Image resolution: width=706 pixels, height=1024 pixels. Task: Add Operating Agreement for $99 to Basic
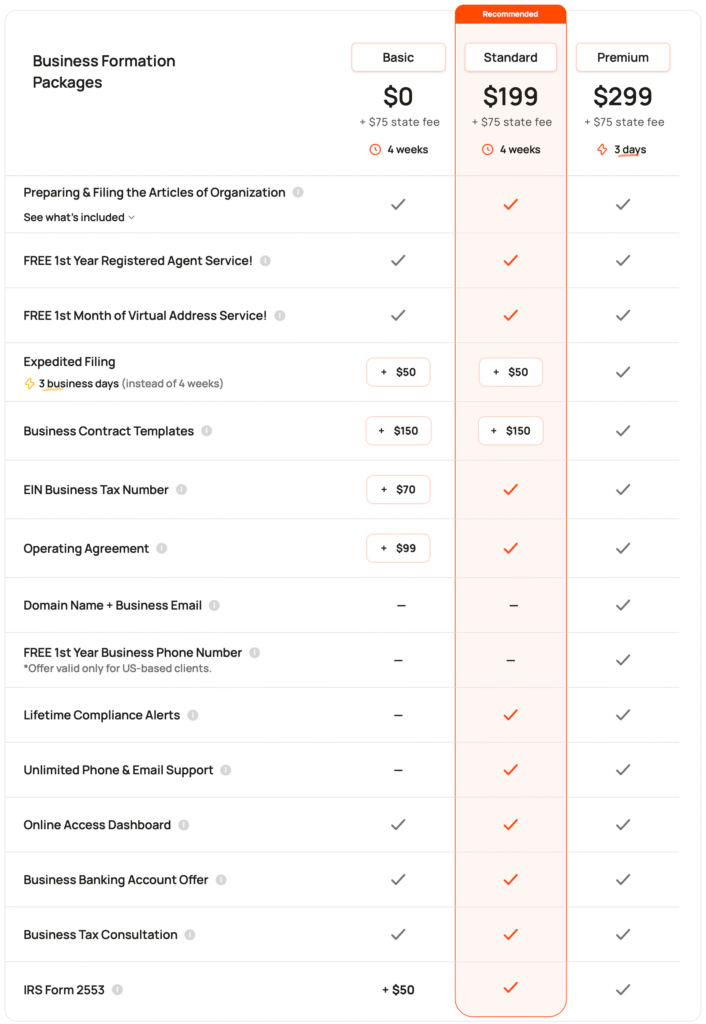click(x=398, y=549)
